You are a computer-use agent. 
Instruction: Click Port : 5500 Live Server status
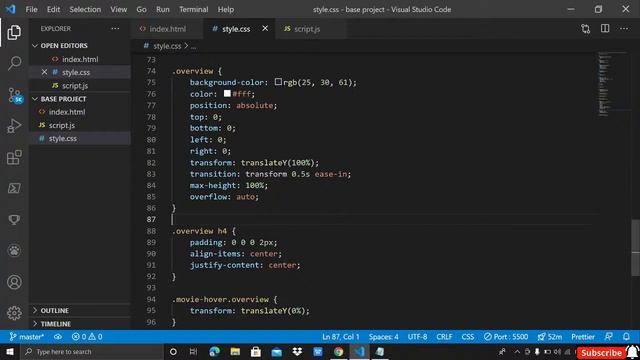pos(506,337)
